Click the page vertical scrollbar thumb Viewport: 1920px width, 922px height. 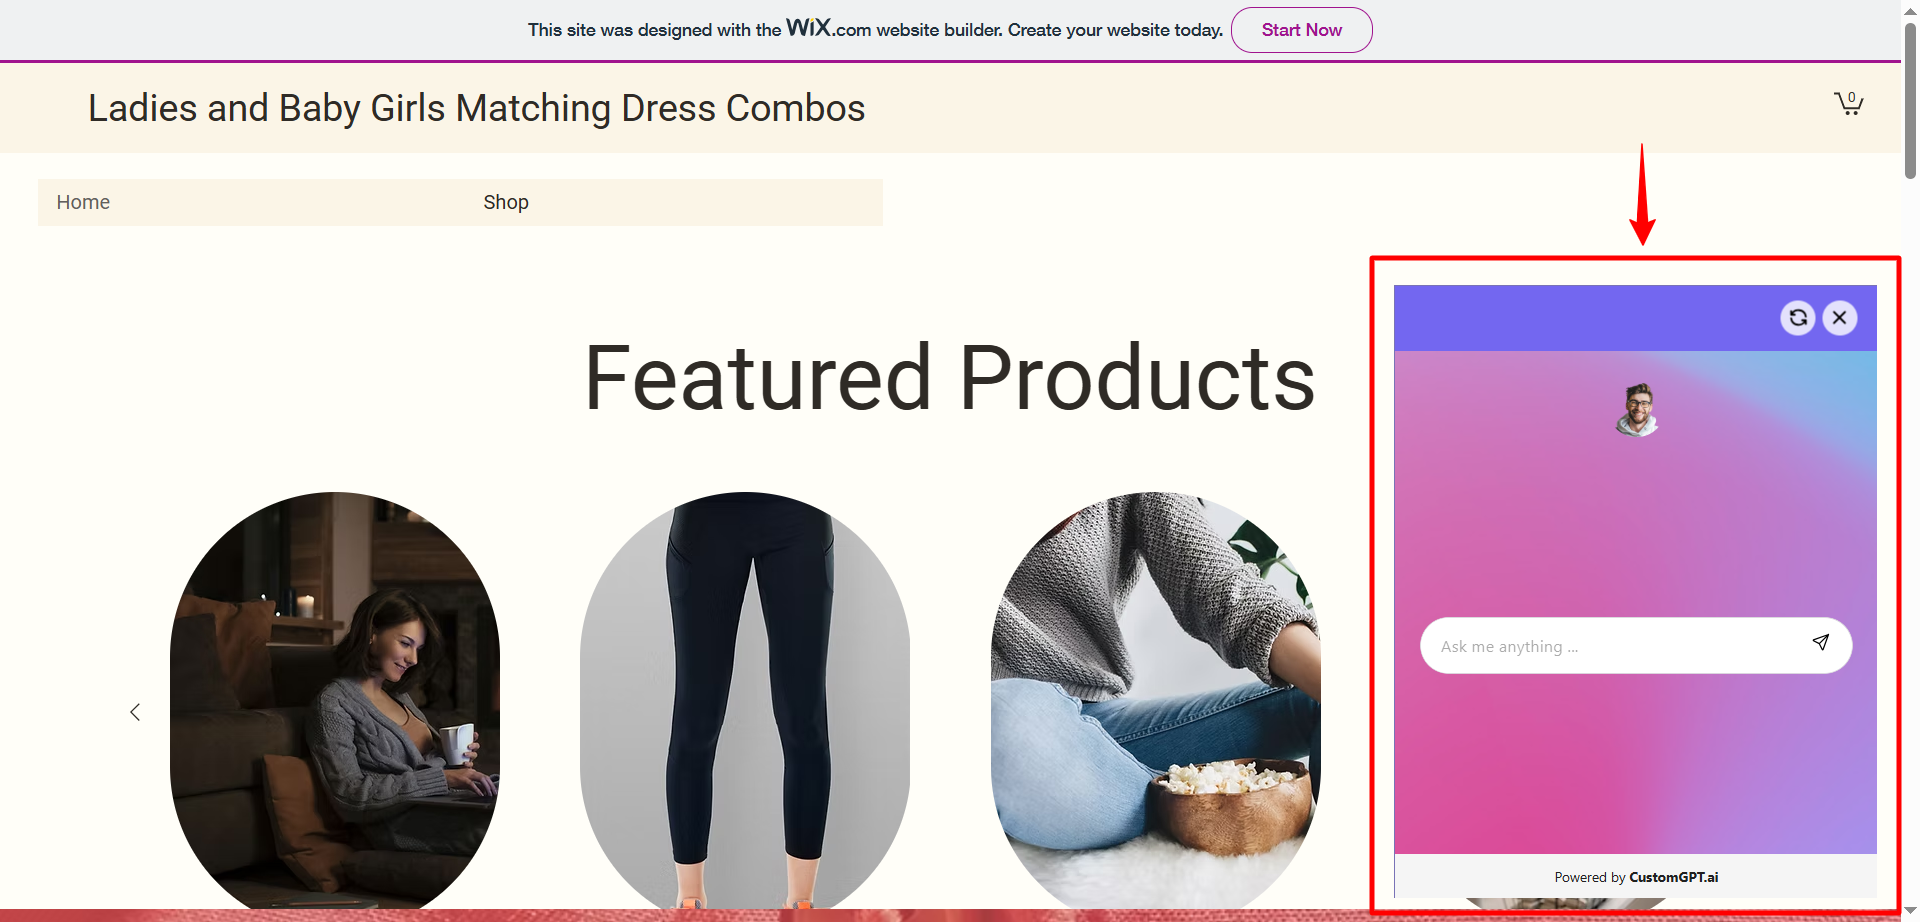tap(1910, 100)
